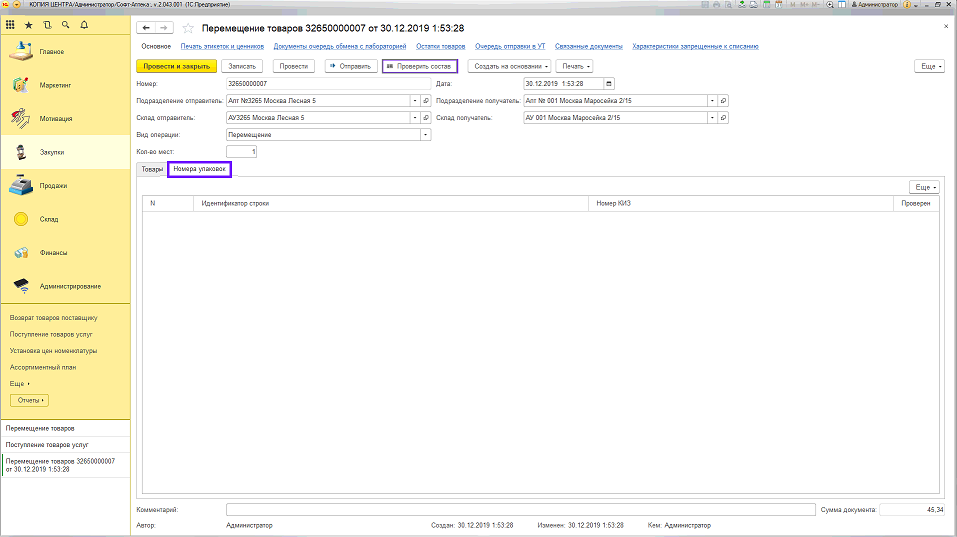Switch to the Товары tab
Viewport: 957px width, 537px height.
(x=151, y=170)
